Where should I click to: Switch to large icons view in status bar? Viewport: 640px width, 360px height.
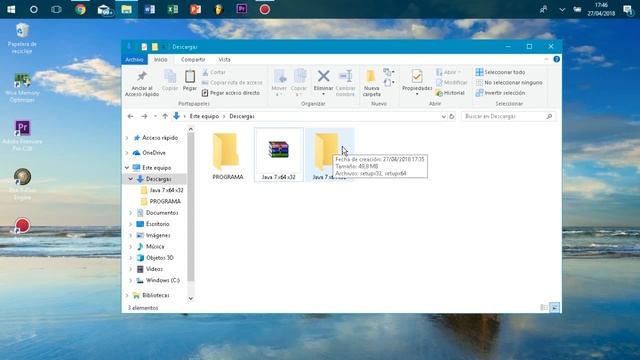(555, 308)
